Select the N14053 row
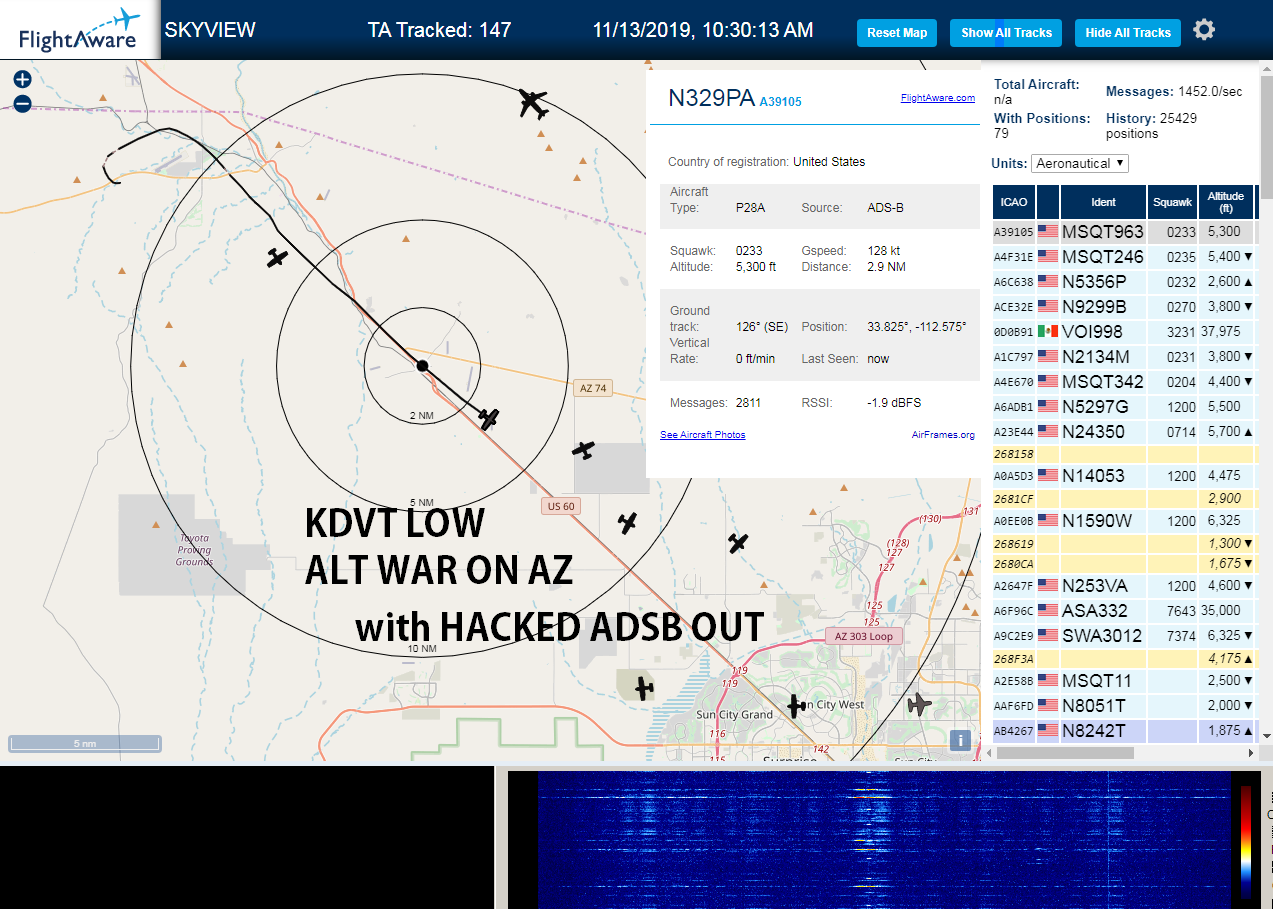Image resolution: width=1273 pixels, height=909 pixels. [1124, 476]
